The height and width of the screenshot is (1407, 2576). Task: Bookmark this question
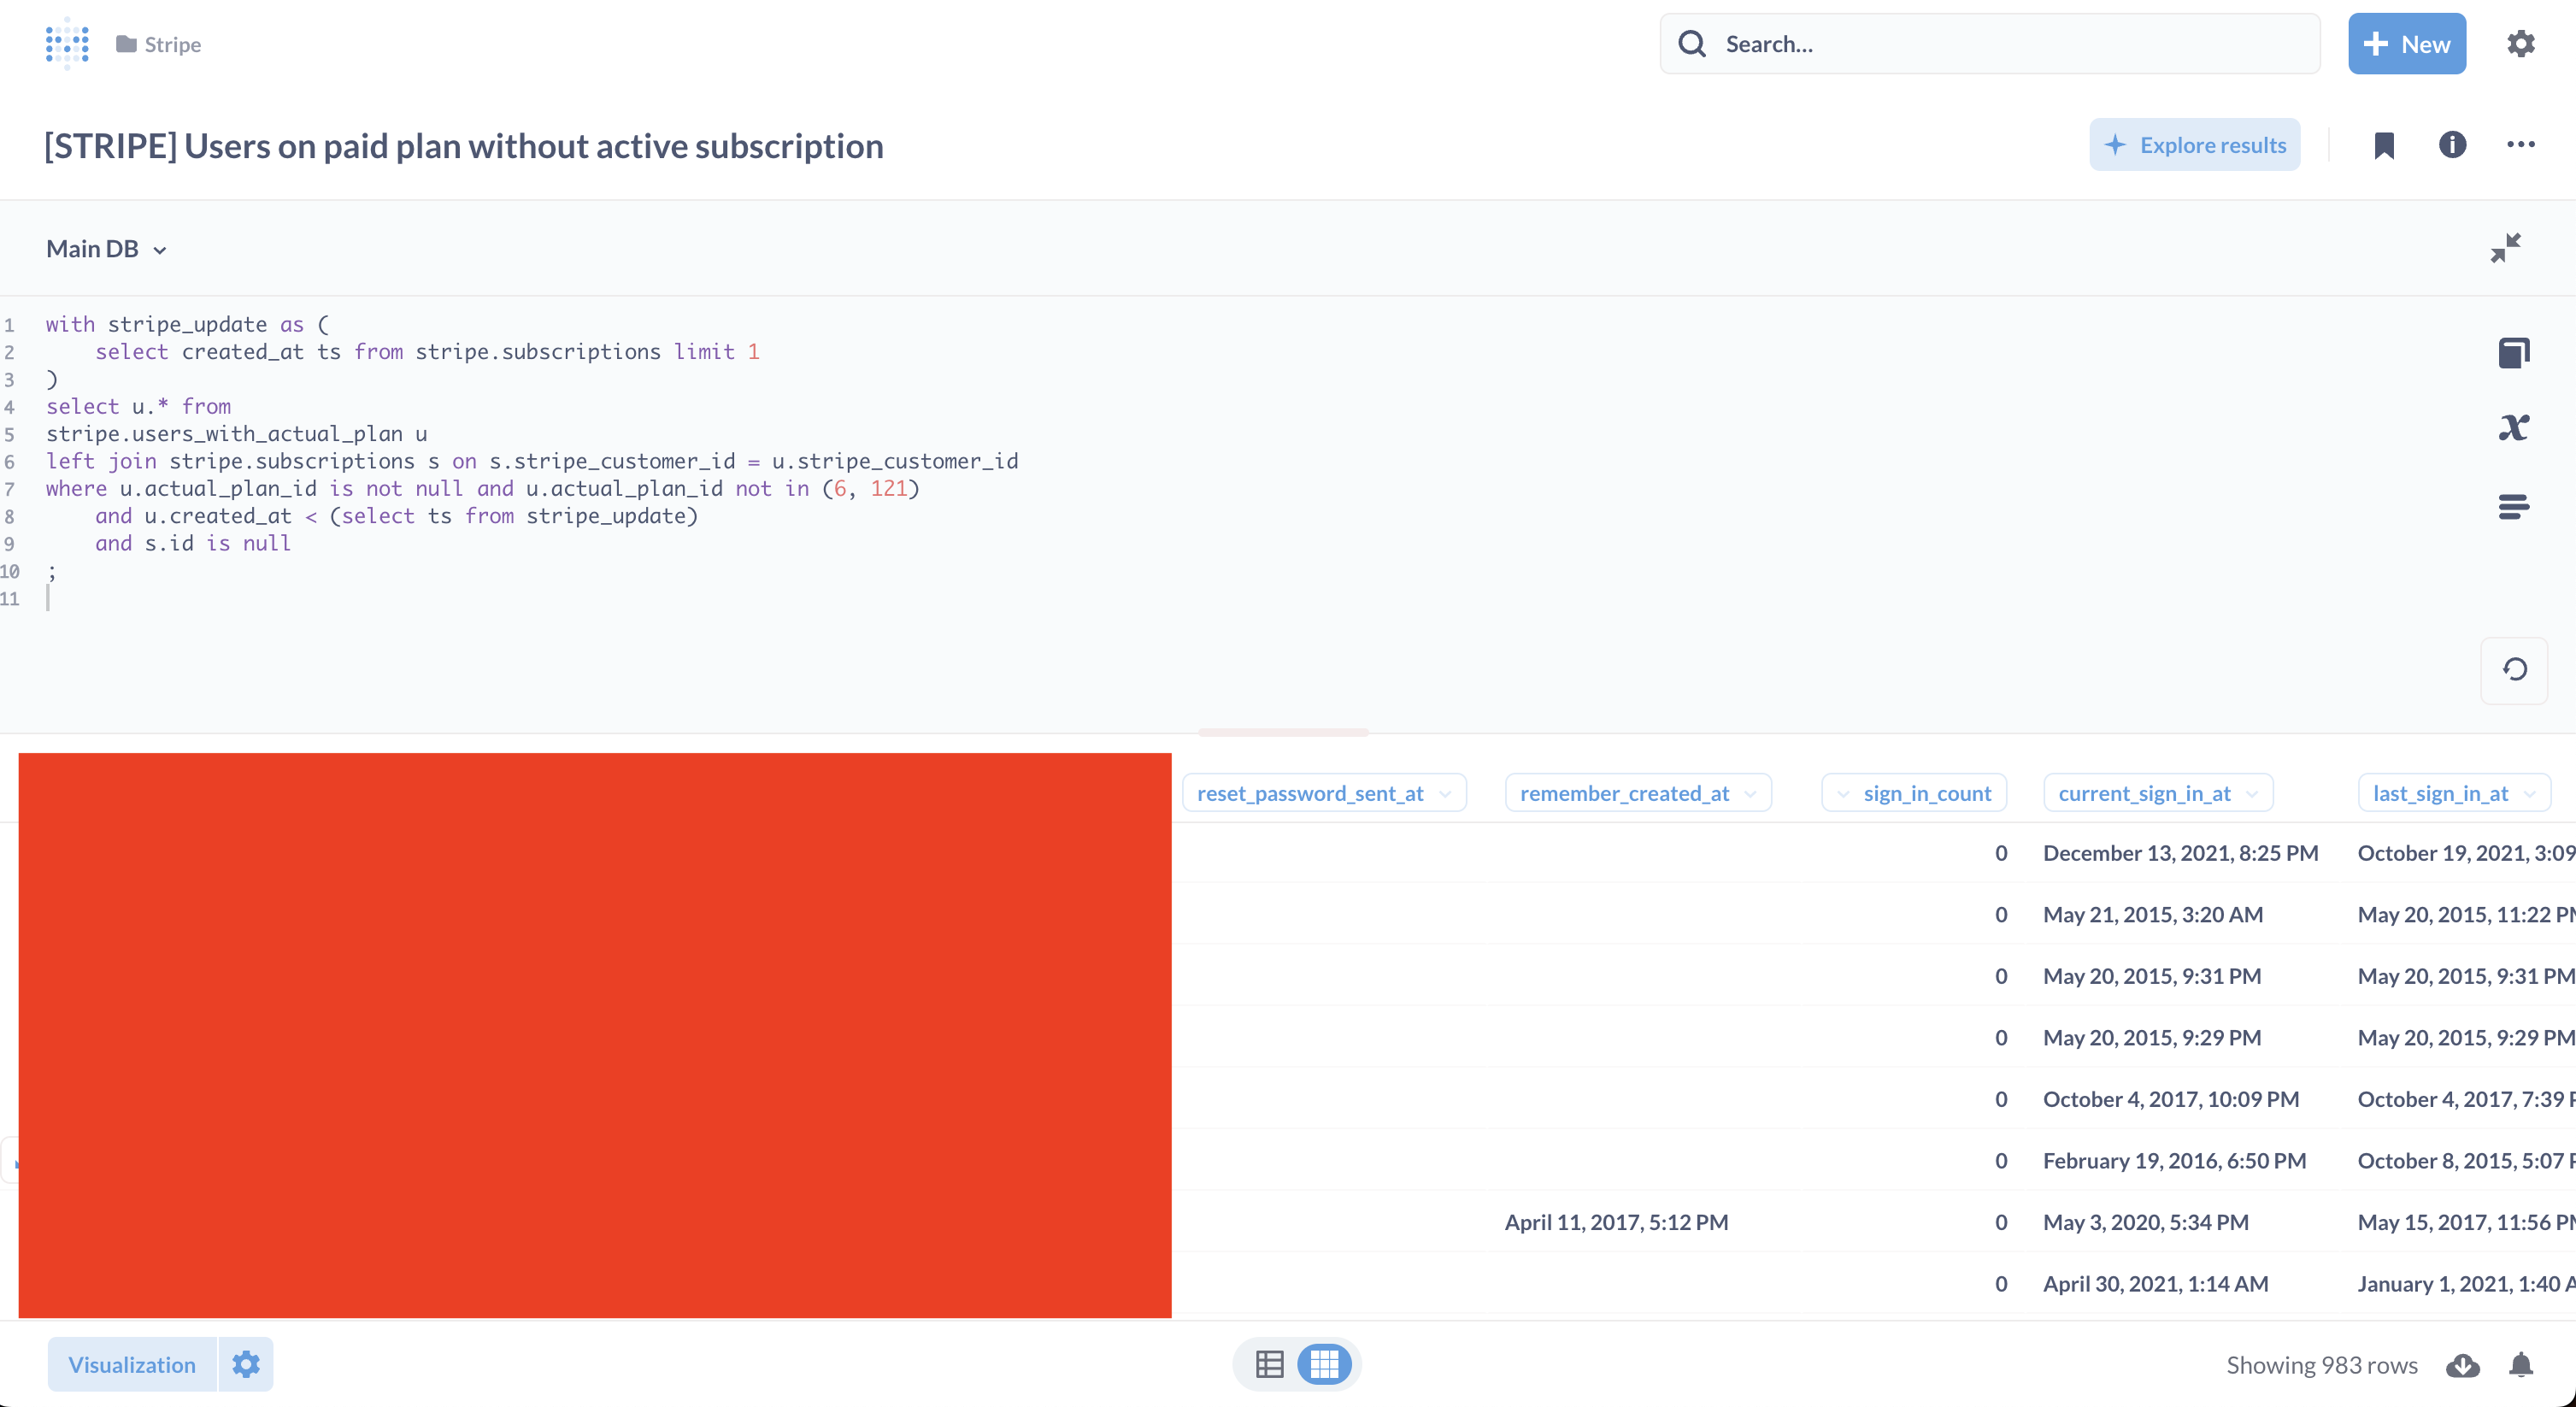[2384, 145]
